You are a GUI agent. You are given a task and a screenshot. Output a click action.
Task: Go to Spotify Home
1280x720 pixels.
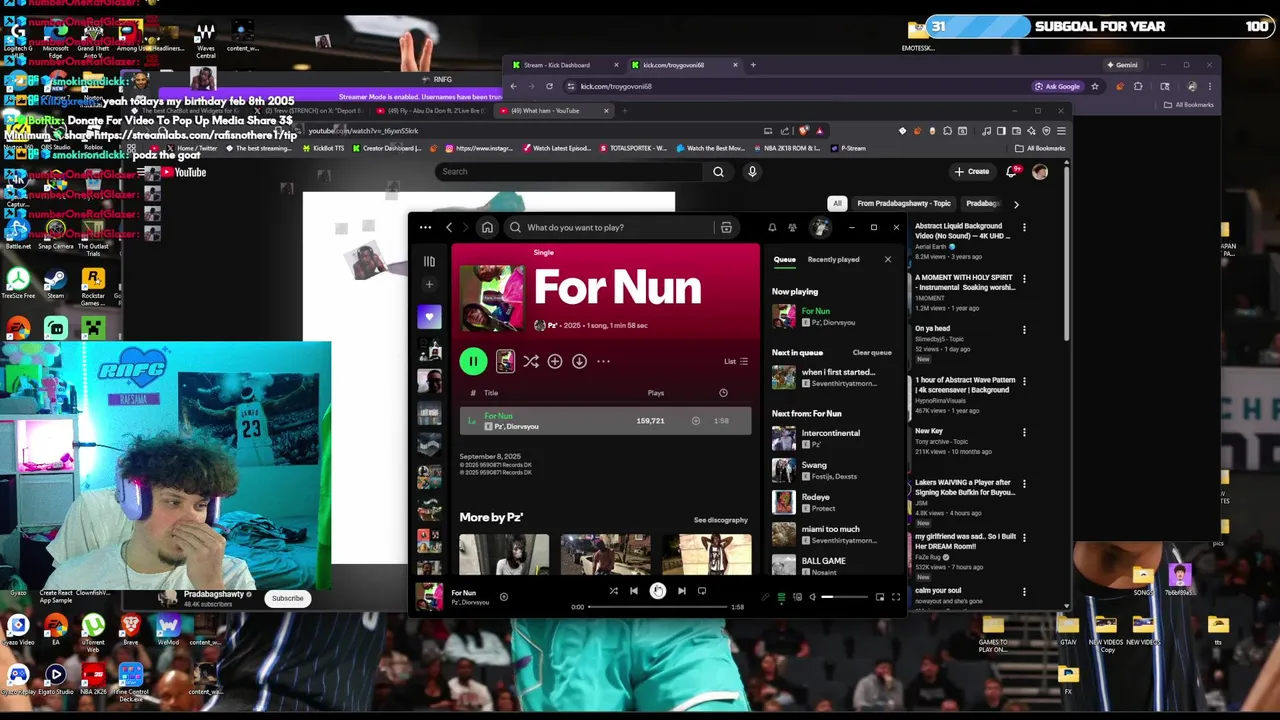pyautogui.click(x=487, y=227)
